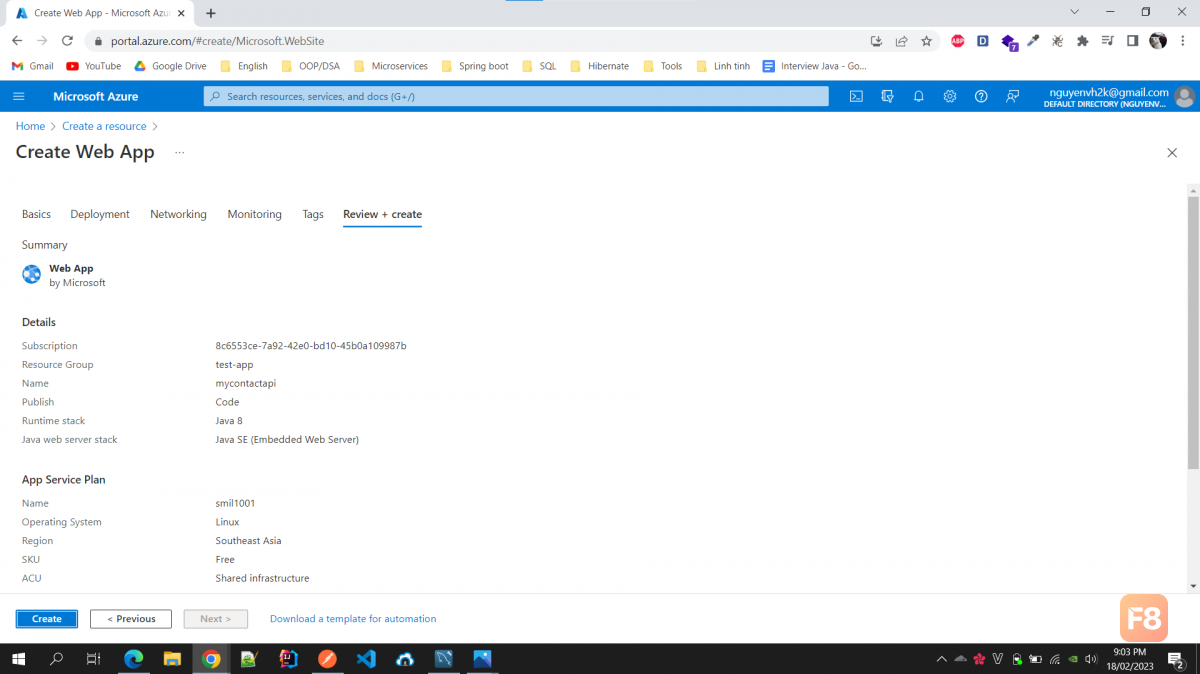Screen dimensions: 1200x674
Task: Go to Home breadcrumb
Action: point(30,126)
